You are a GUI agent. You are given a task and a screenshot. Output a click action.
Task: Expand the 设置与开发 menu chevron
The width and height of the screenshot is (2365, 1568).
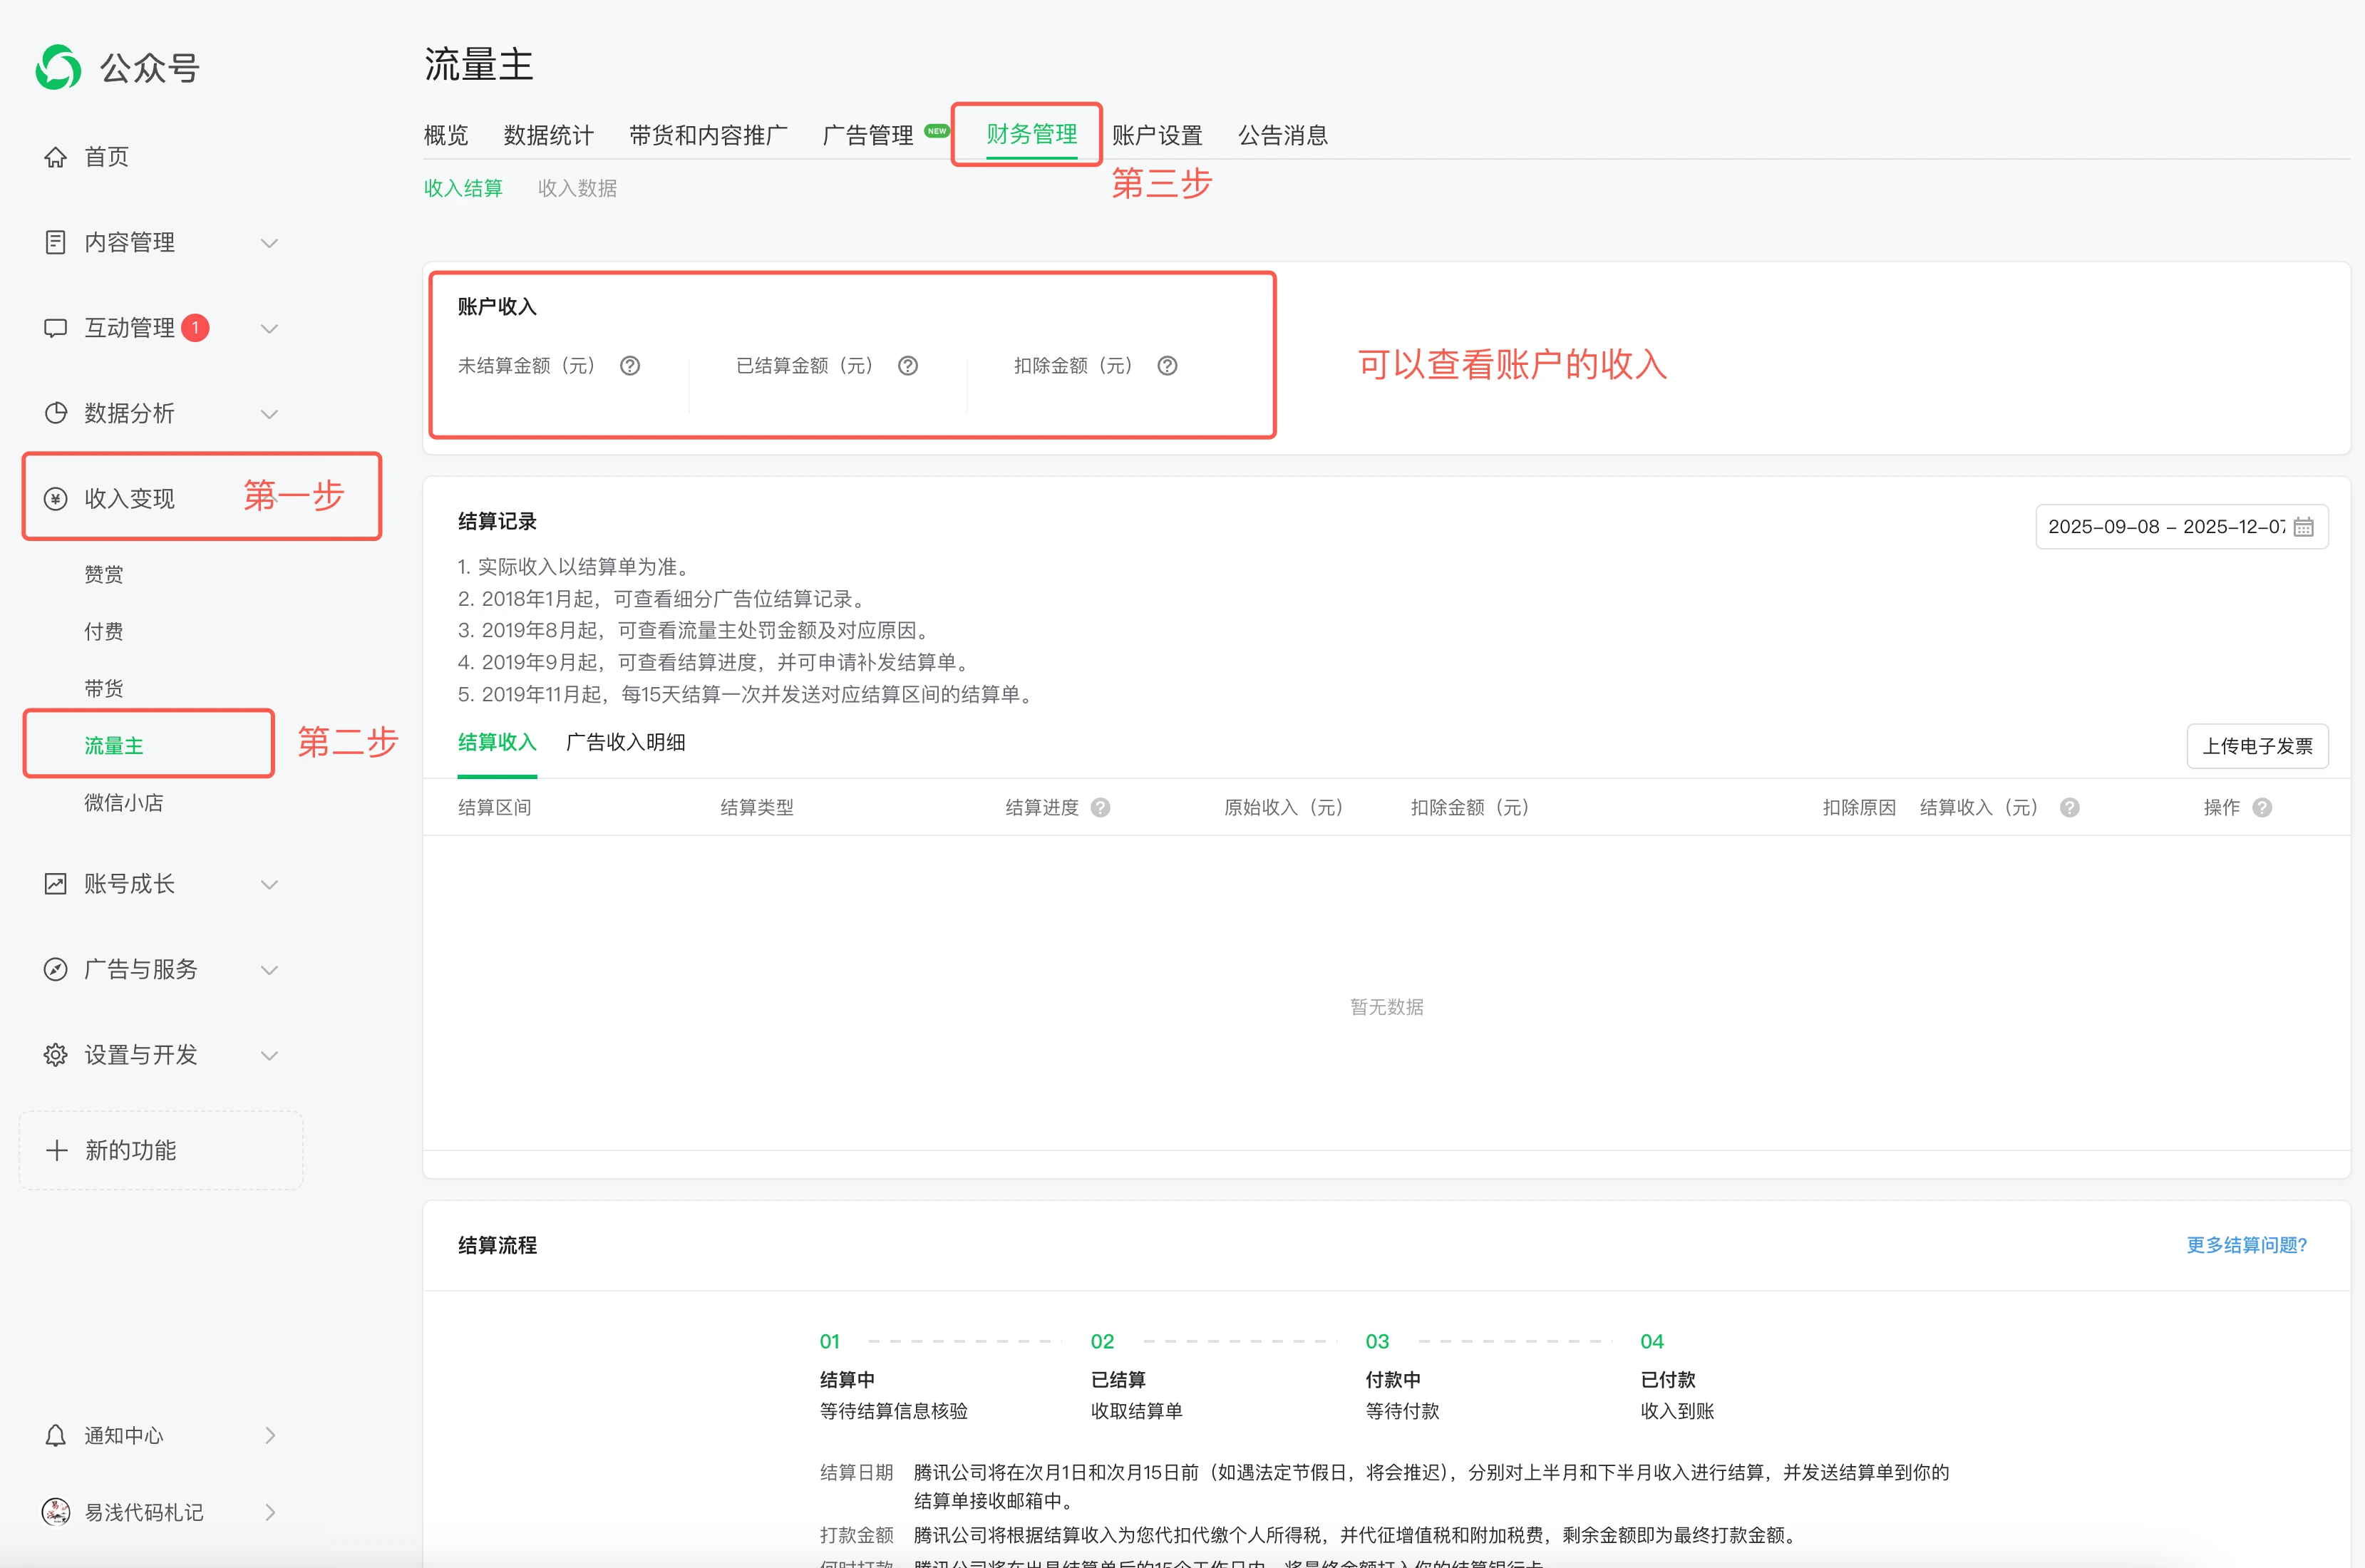click(269, 1056)
